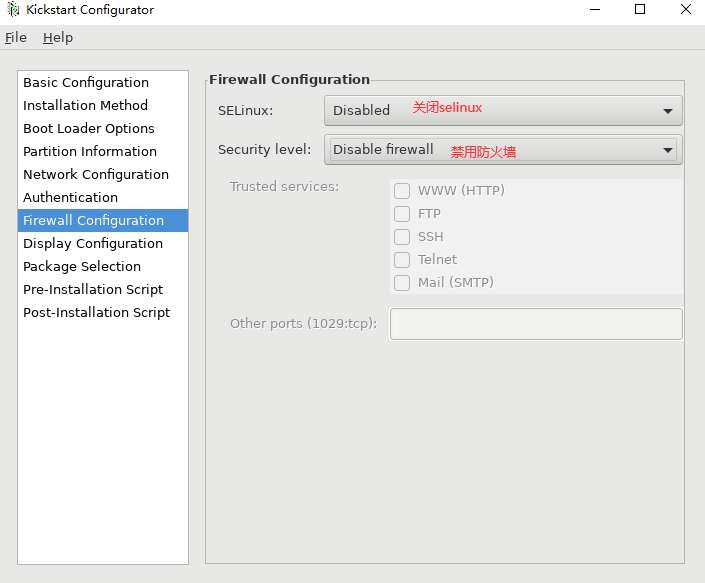The height and width of the screenshot is (583, 705).
Task: Open the Help menu
Action: [58, 38]
